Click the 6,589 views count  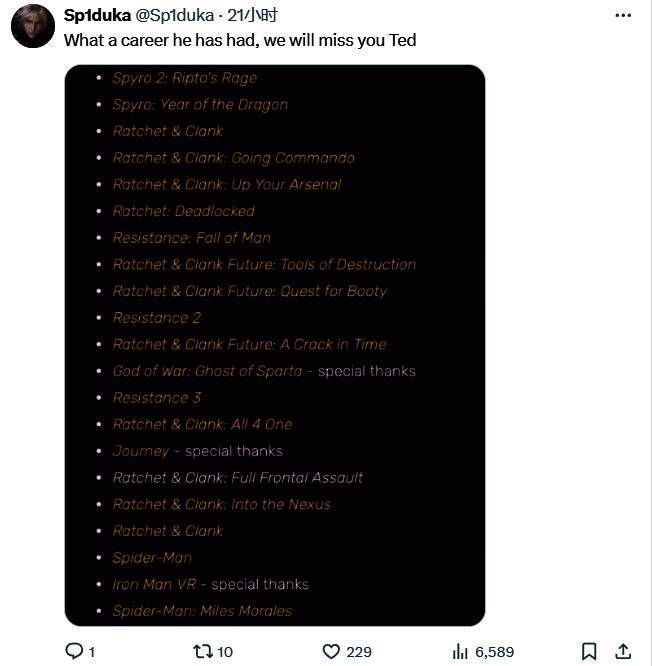point(494,652)
